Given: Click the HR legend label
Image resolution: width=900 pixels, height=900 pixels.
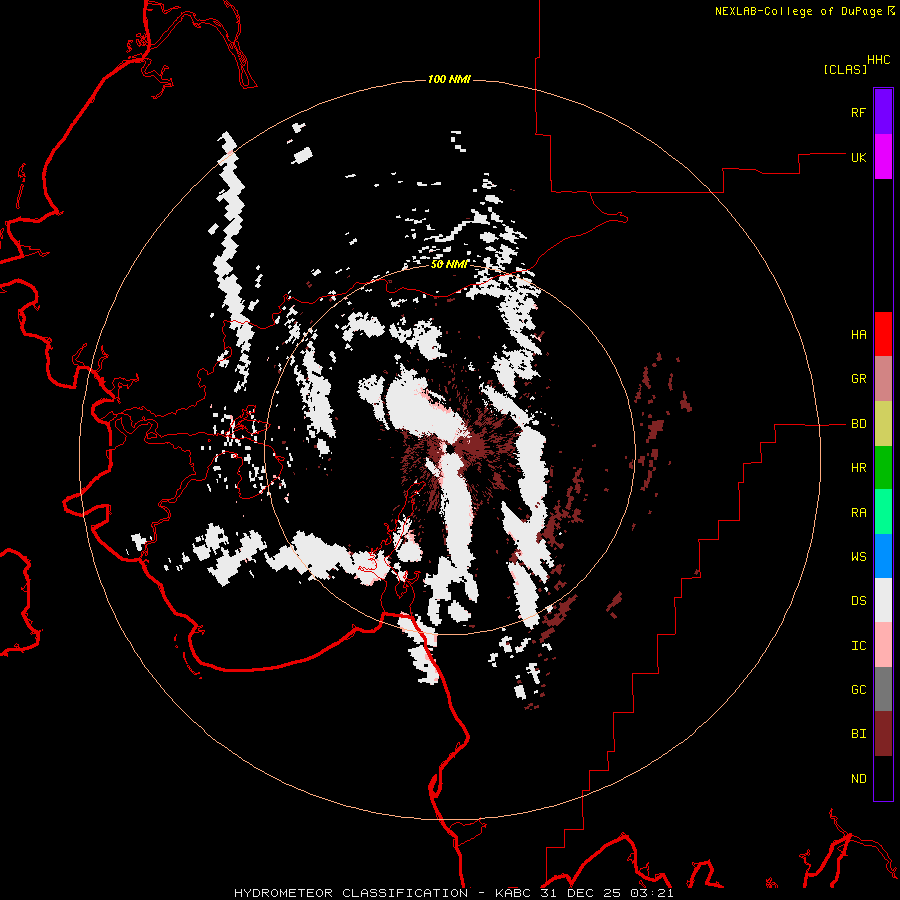Looking at the screenshot, I should pyautogui.click(x=858, y=468).
